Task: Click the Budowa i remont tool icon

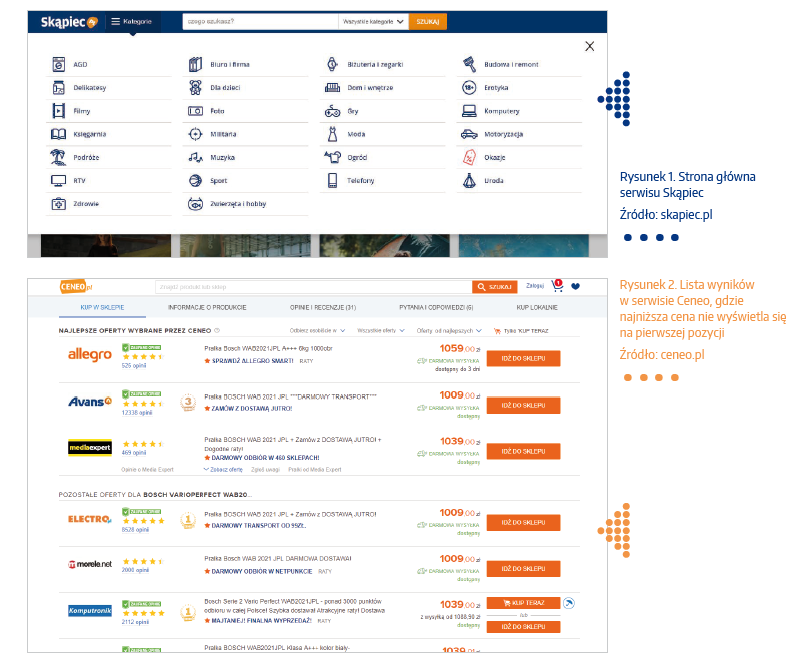Action: coord(469,64)
